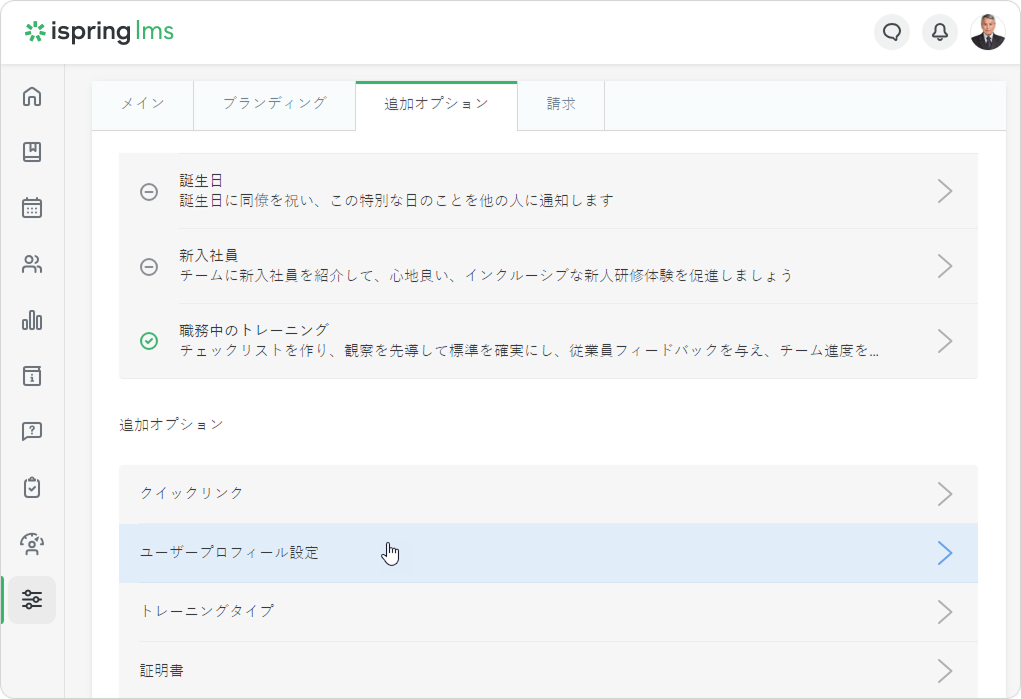Open トレーニングタイプ option
Viewport: 1021px width, 699px height.
207,611
